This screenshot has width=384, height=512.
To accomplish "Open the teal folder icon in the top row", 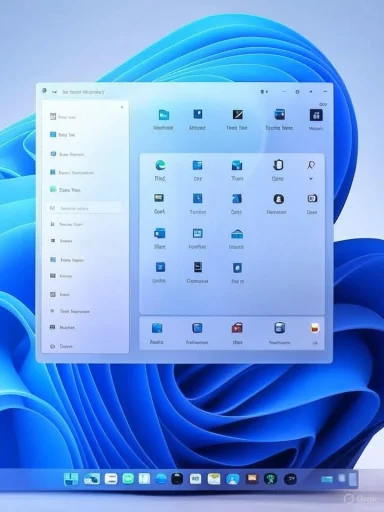I will [164, 115].
